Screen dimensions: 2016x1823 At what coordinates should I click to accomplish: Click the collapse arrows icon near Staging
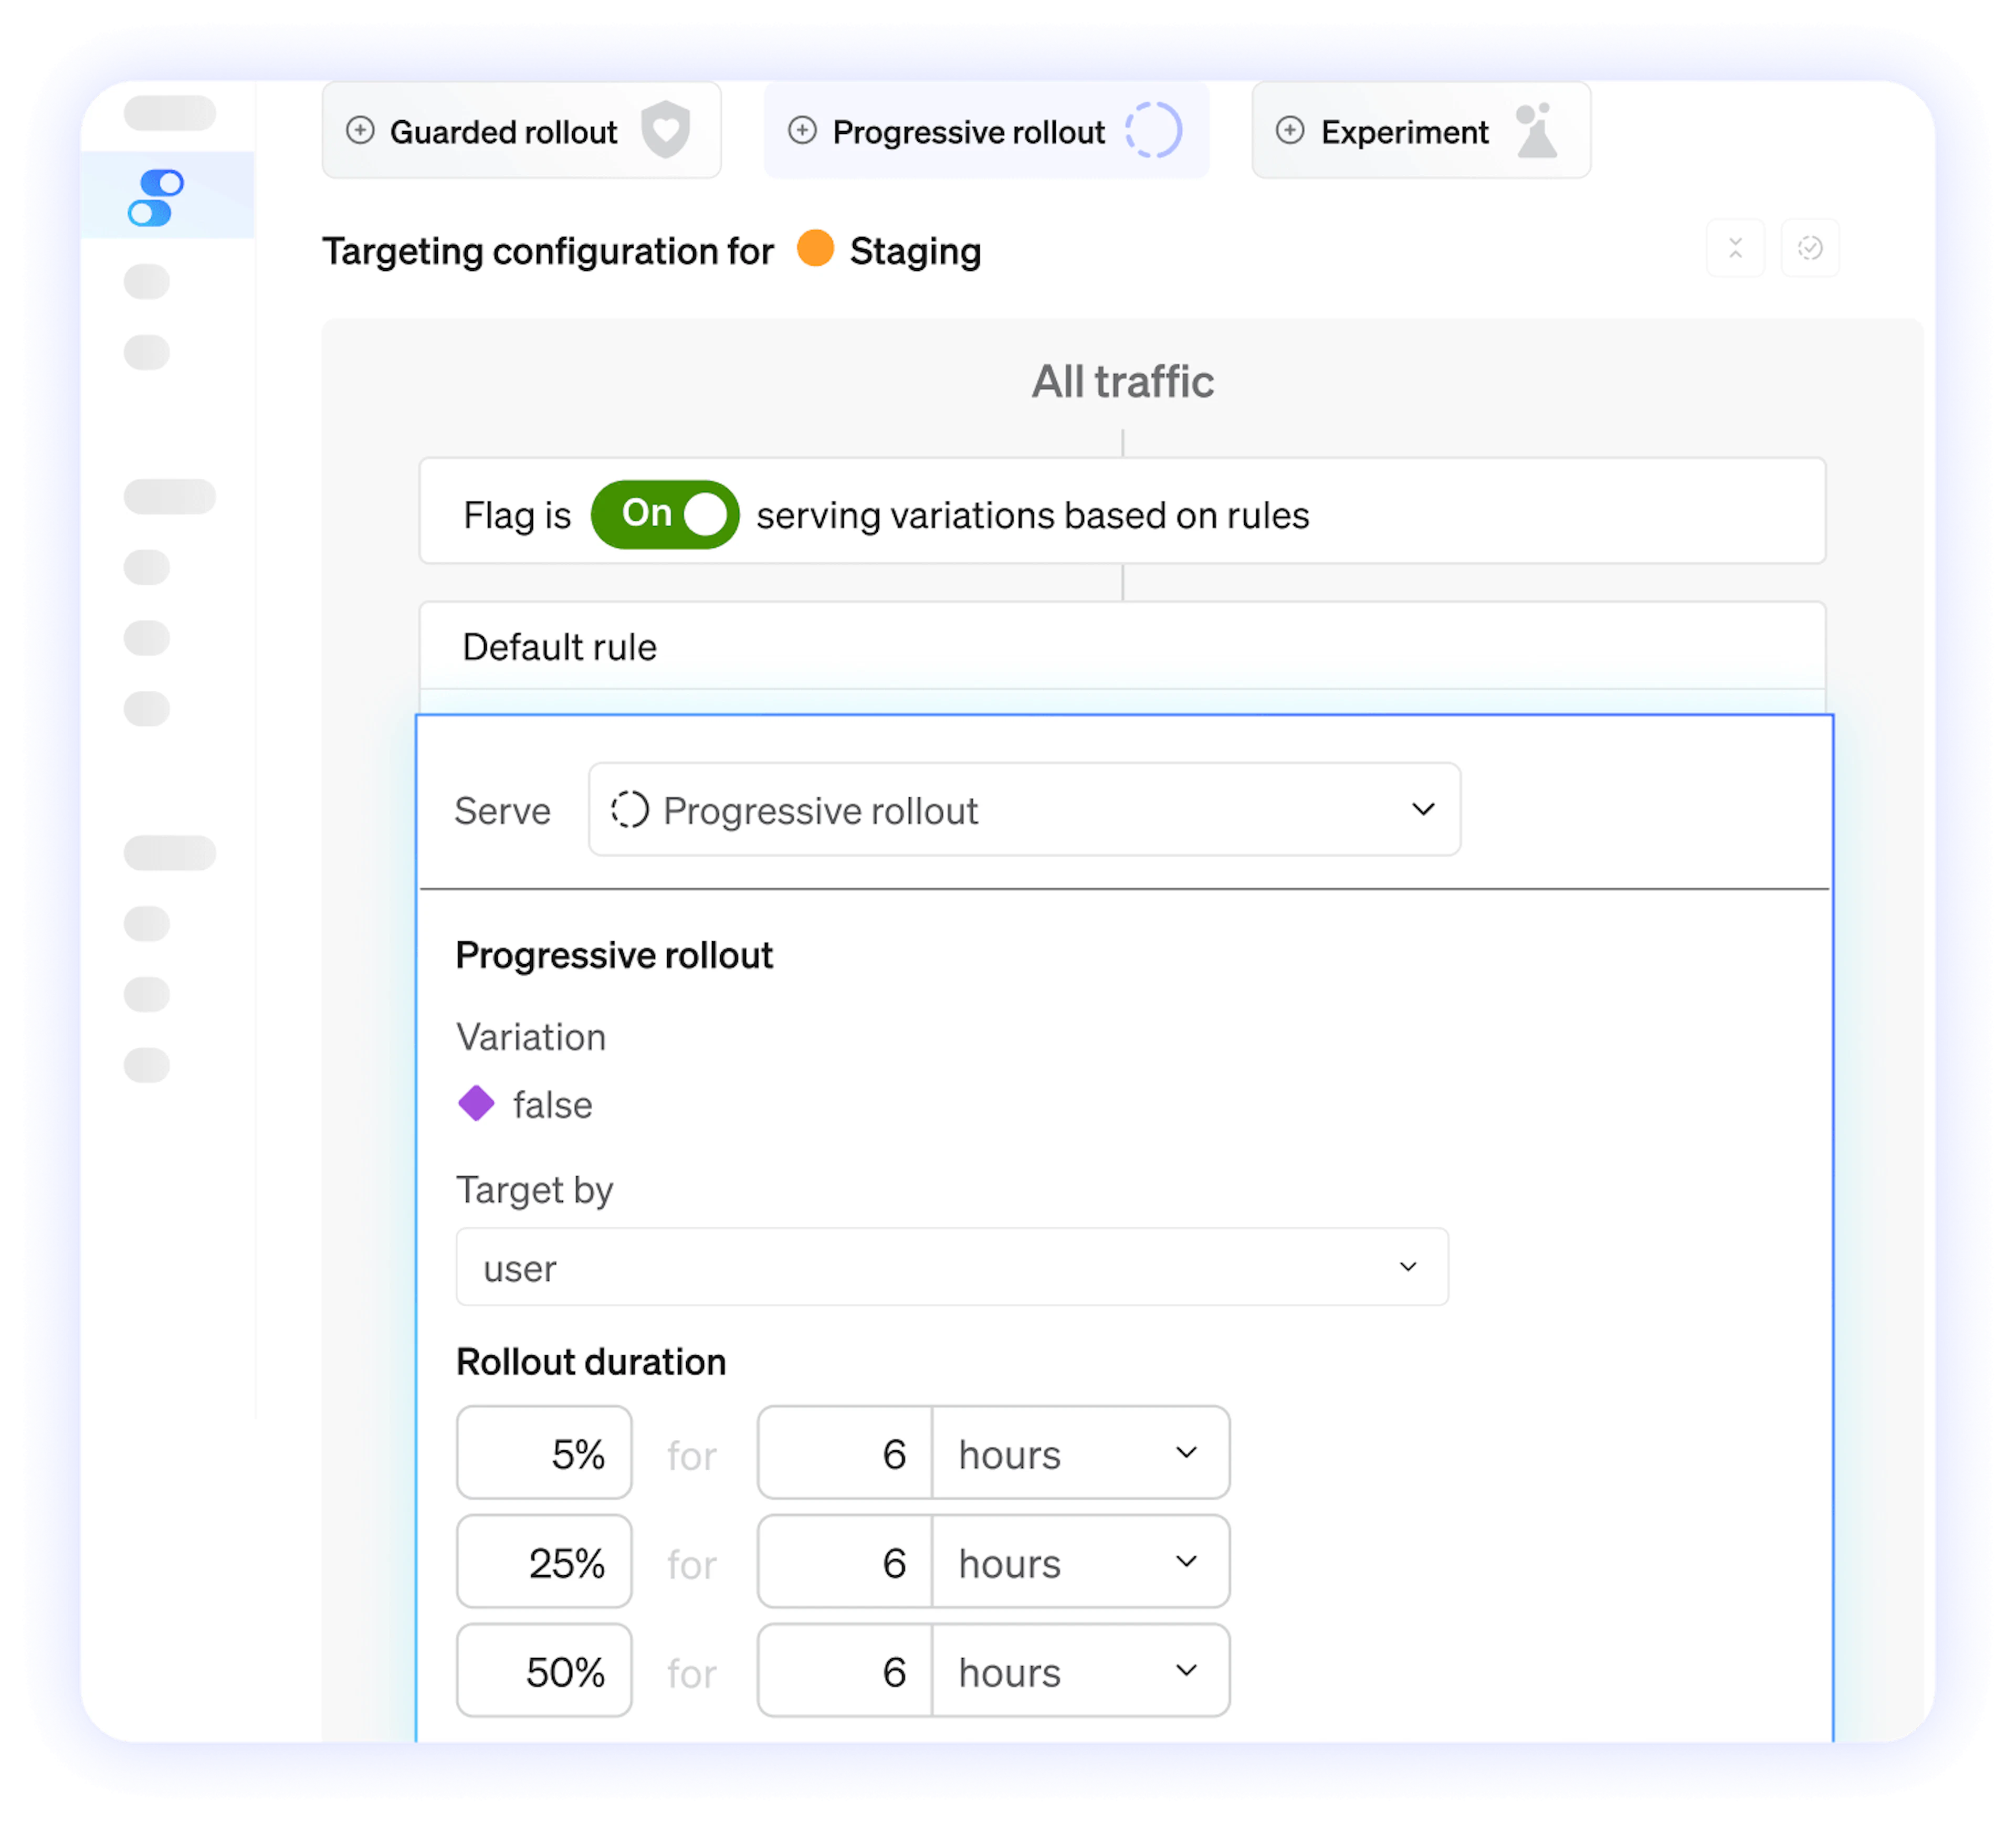pos(1735,248)
